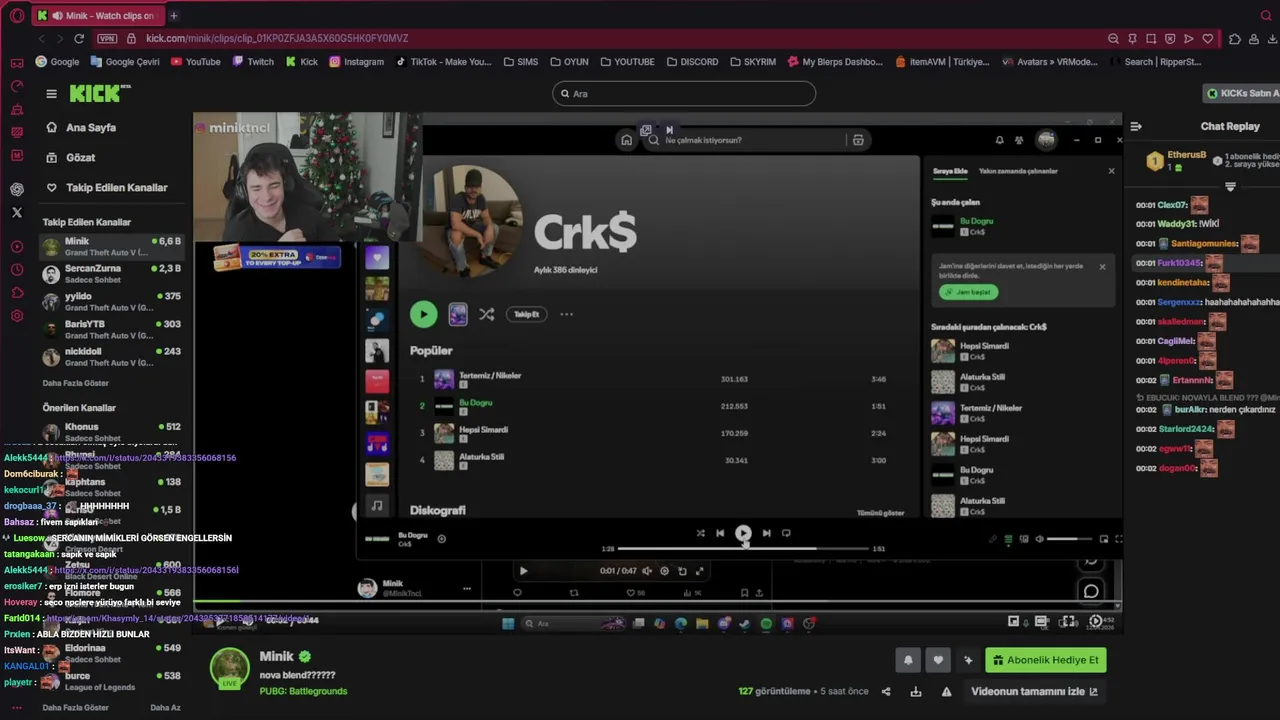This screenshot has height=720, width=1280.
Task: Go back with the browser back arrow
Action: coord(42,38)
